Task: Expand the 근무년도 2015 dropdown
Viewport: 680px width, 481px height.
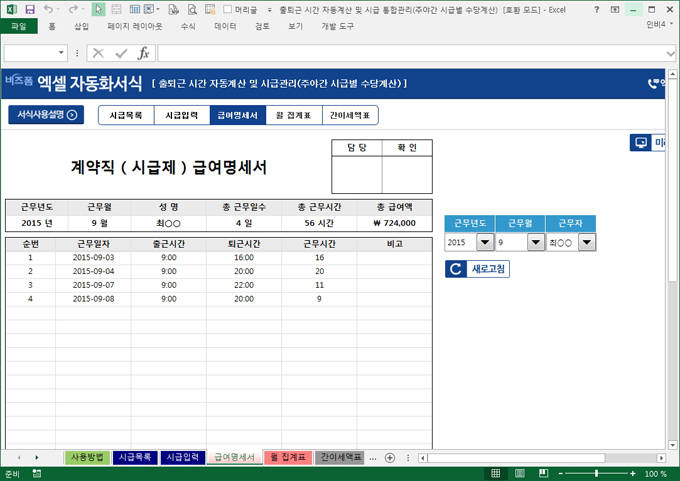Action: (x=485, y=242)
